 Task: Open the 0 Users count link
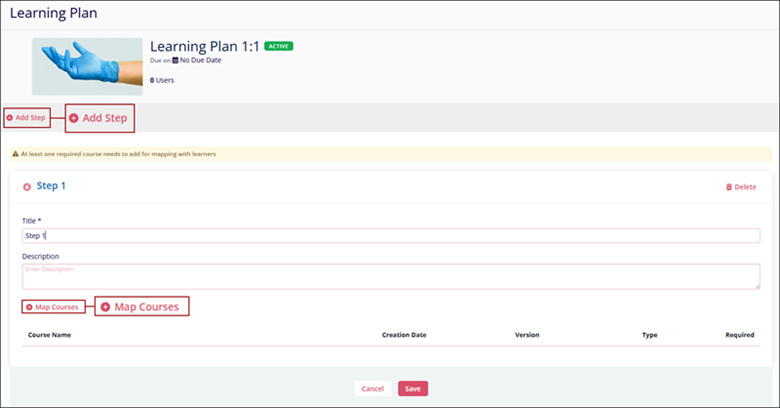[x=162, y=79]
